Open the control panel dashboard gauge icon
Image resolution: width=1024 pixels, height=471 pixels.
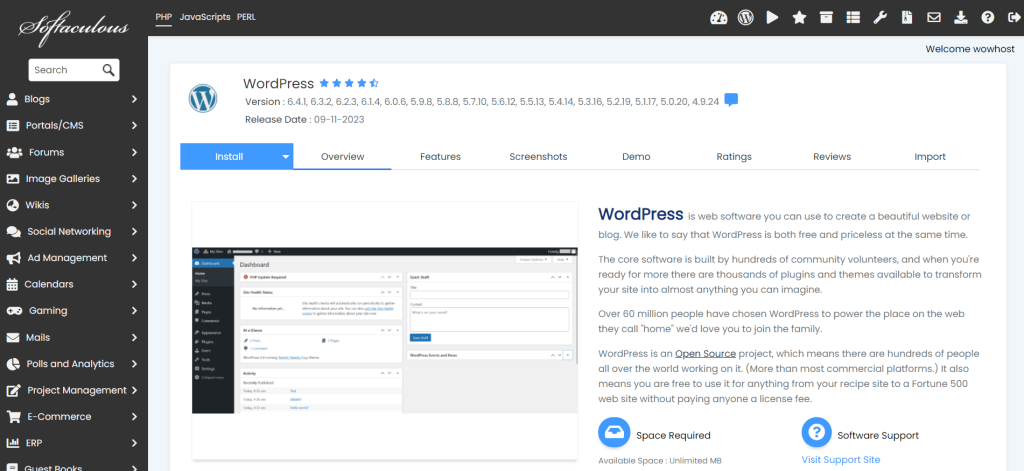coord(718,17)
